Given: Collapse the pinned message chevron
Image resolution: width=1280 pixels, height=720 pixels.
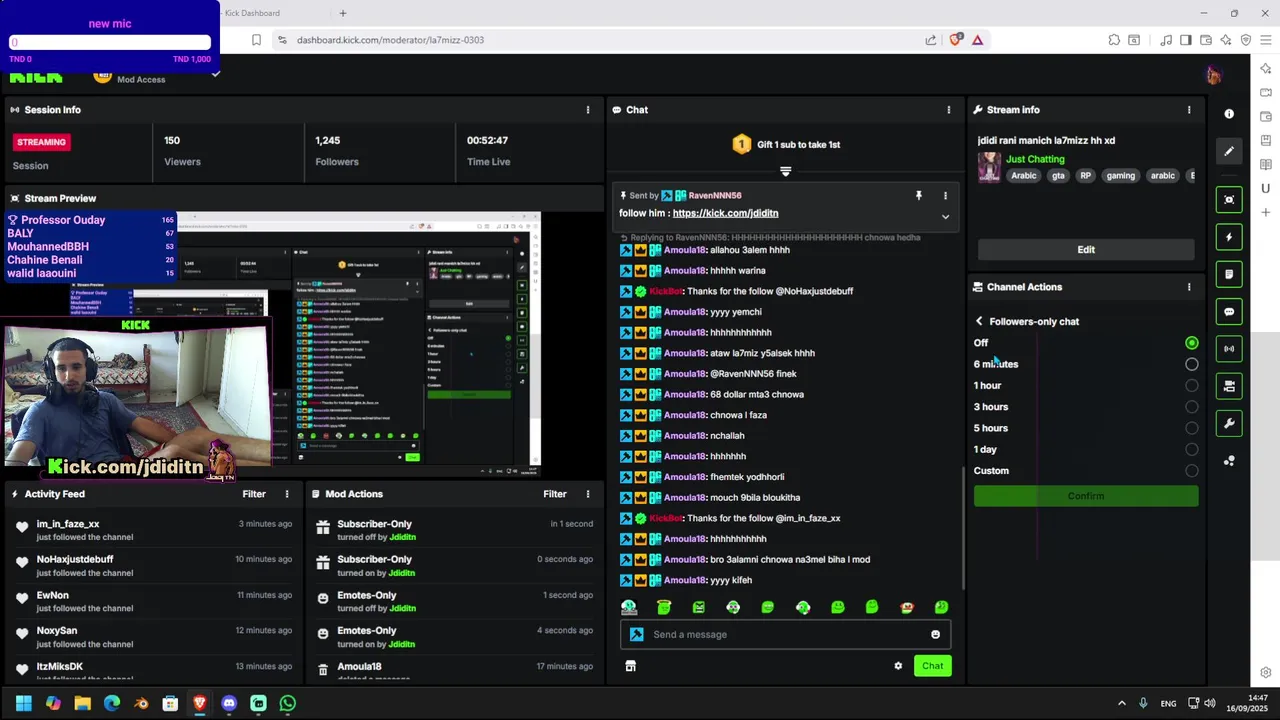Looking at the screenshot, I should point(945,216).
